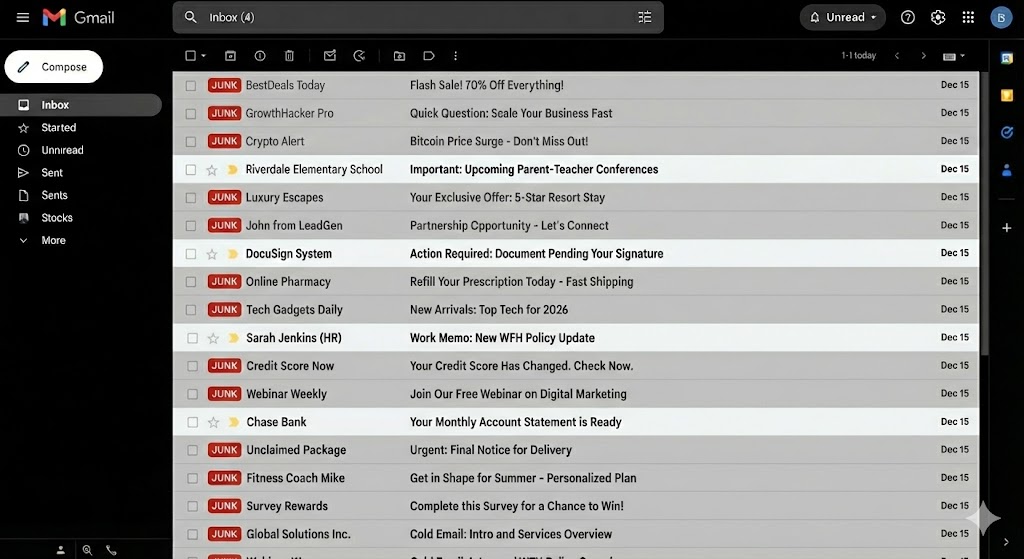Go to older messages arrow
1024x559 pixels.
click(x=923, y=56)
